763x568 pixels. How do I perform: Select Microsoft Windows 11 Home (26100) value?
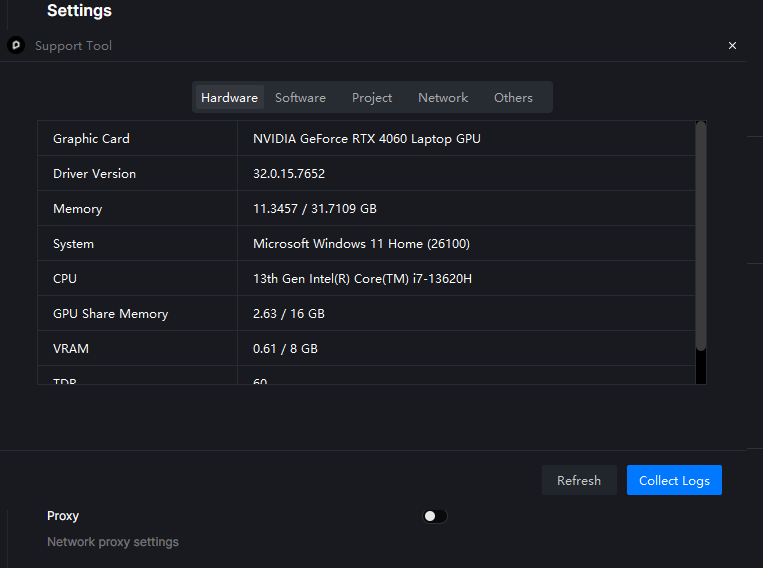pyautogui.click(x=362, y=244)
